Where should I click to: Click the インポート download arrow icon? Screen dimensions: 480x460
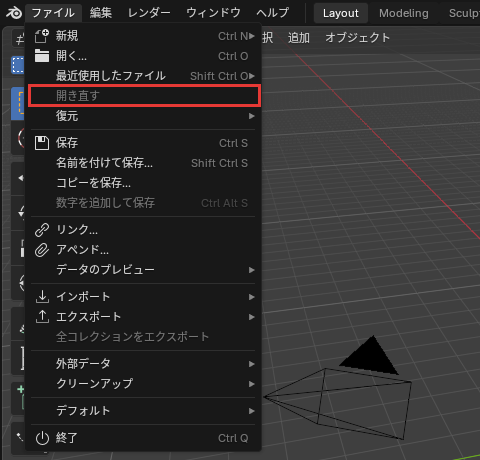[42, 297]
